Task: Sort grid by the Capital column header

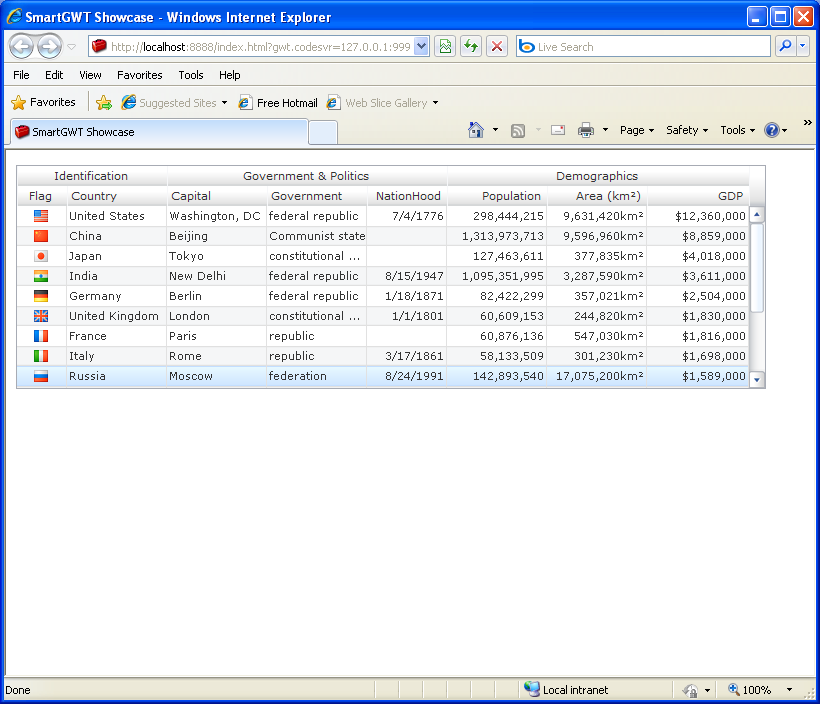Action: 217,196
